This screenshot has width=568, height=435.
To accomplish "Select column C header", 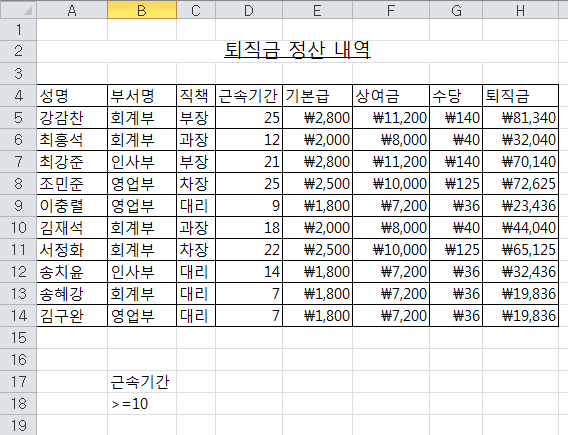I will click(x=196, y=10).
